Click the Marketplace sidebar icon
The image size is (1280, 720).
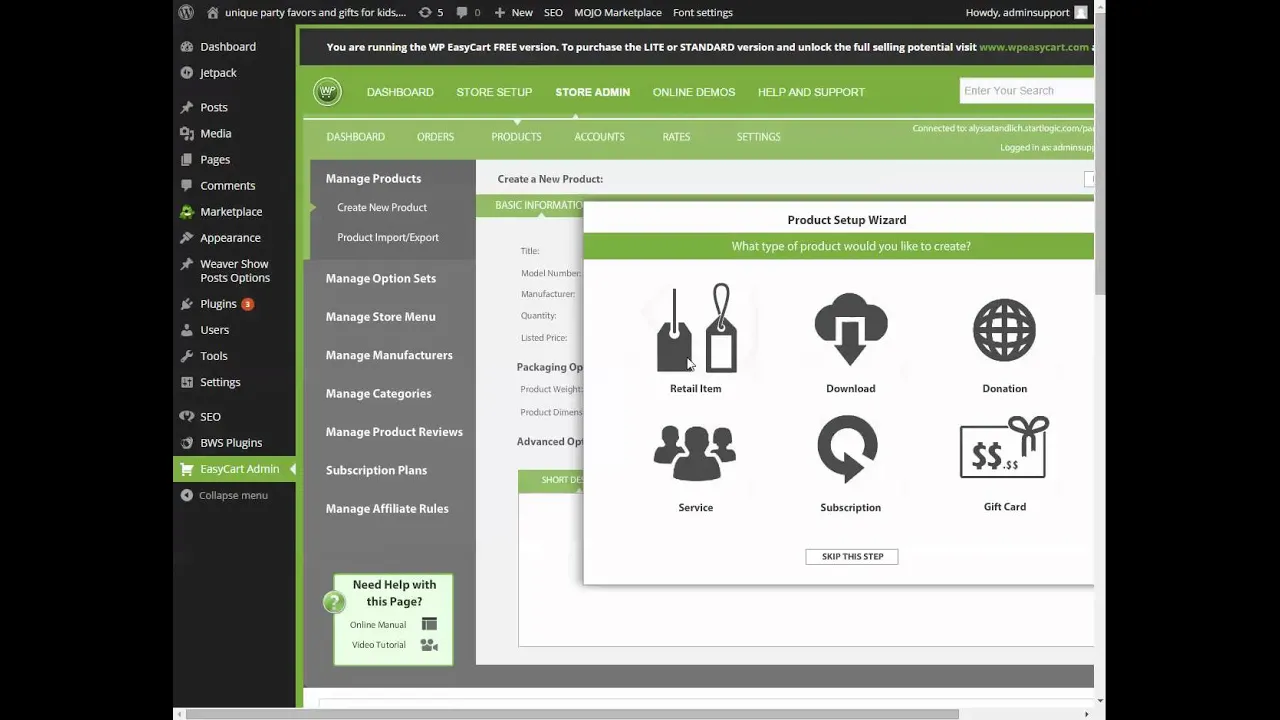[187, 211]
